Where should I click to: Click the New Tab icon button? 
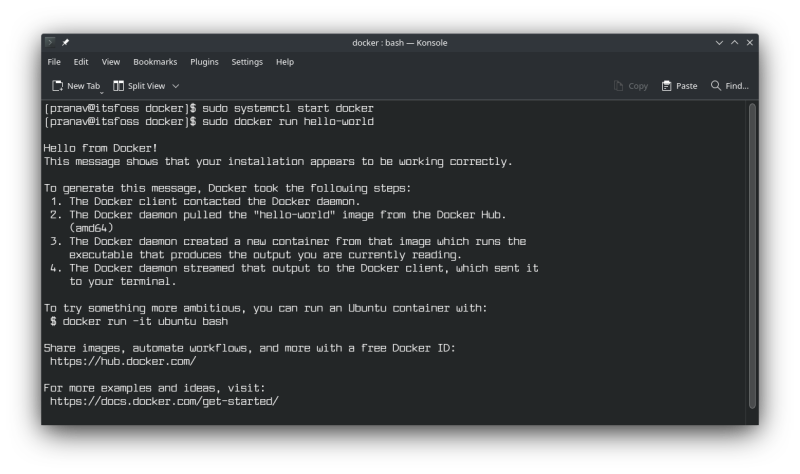(x=58, y=86)
